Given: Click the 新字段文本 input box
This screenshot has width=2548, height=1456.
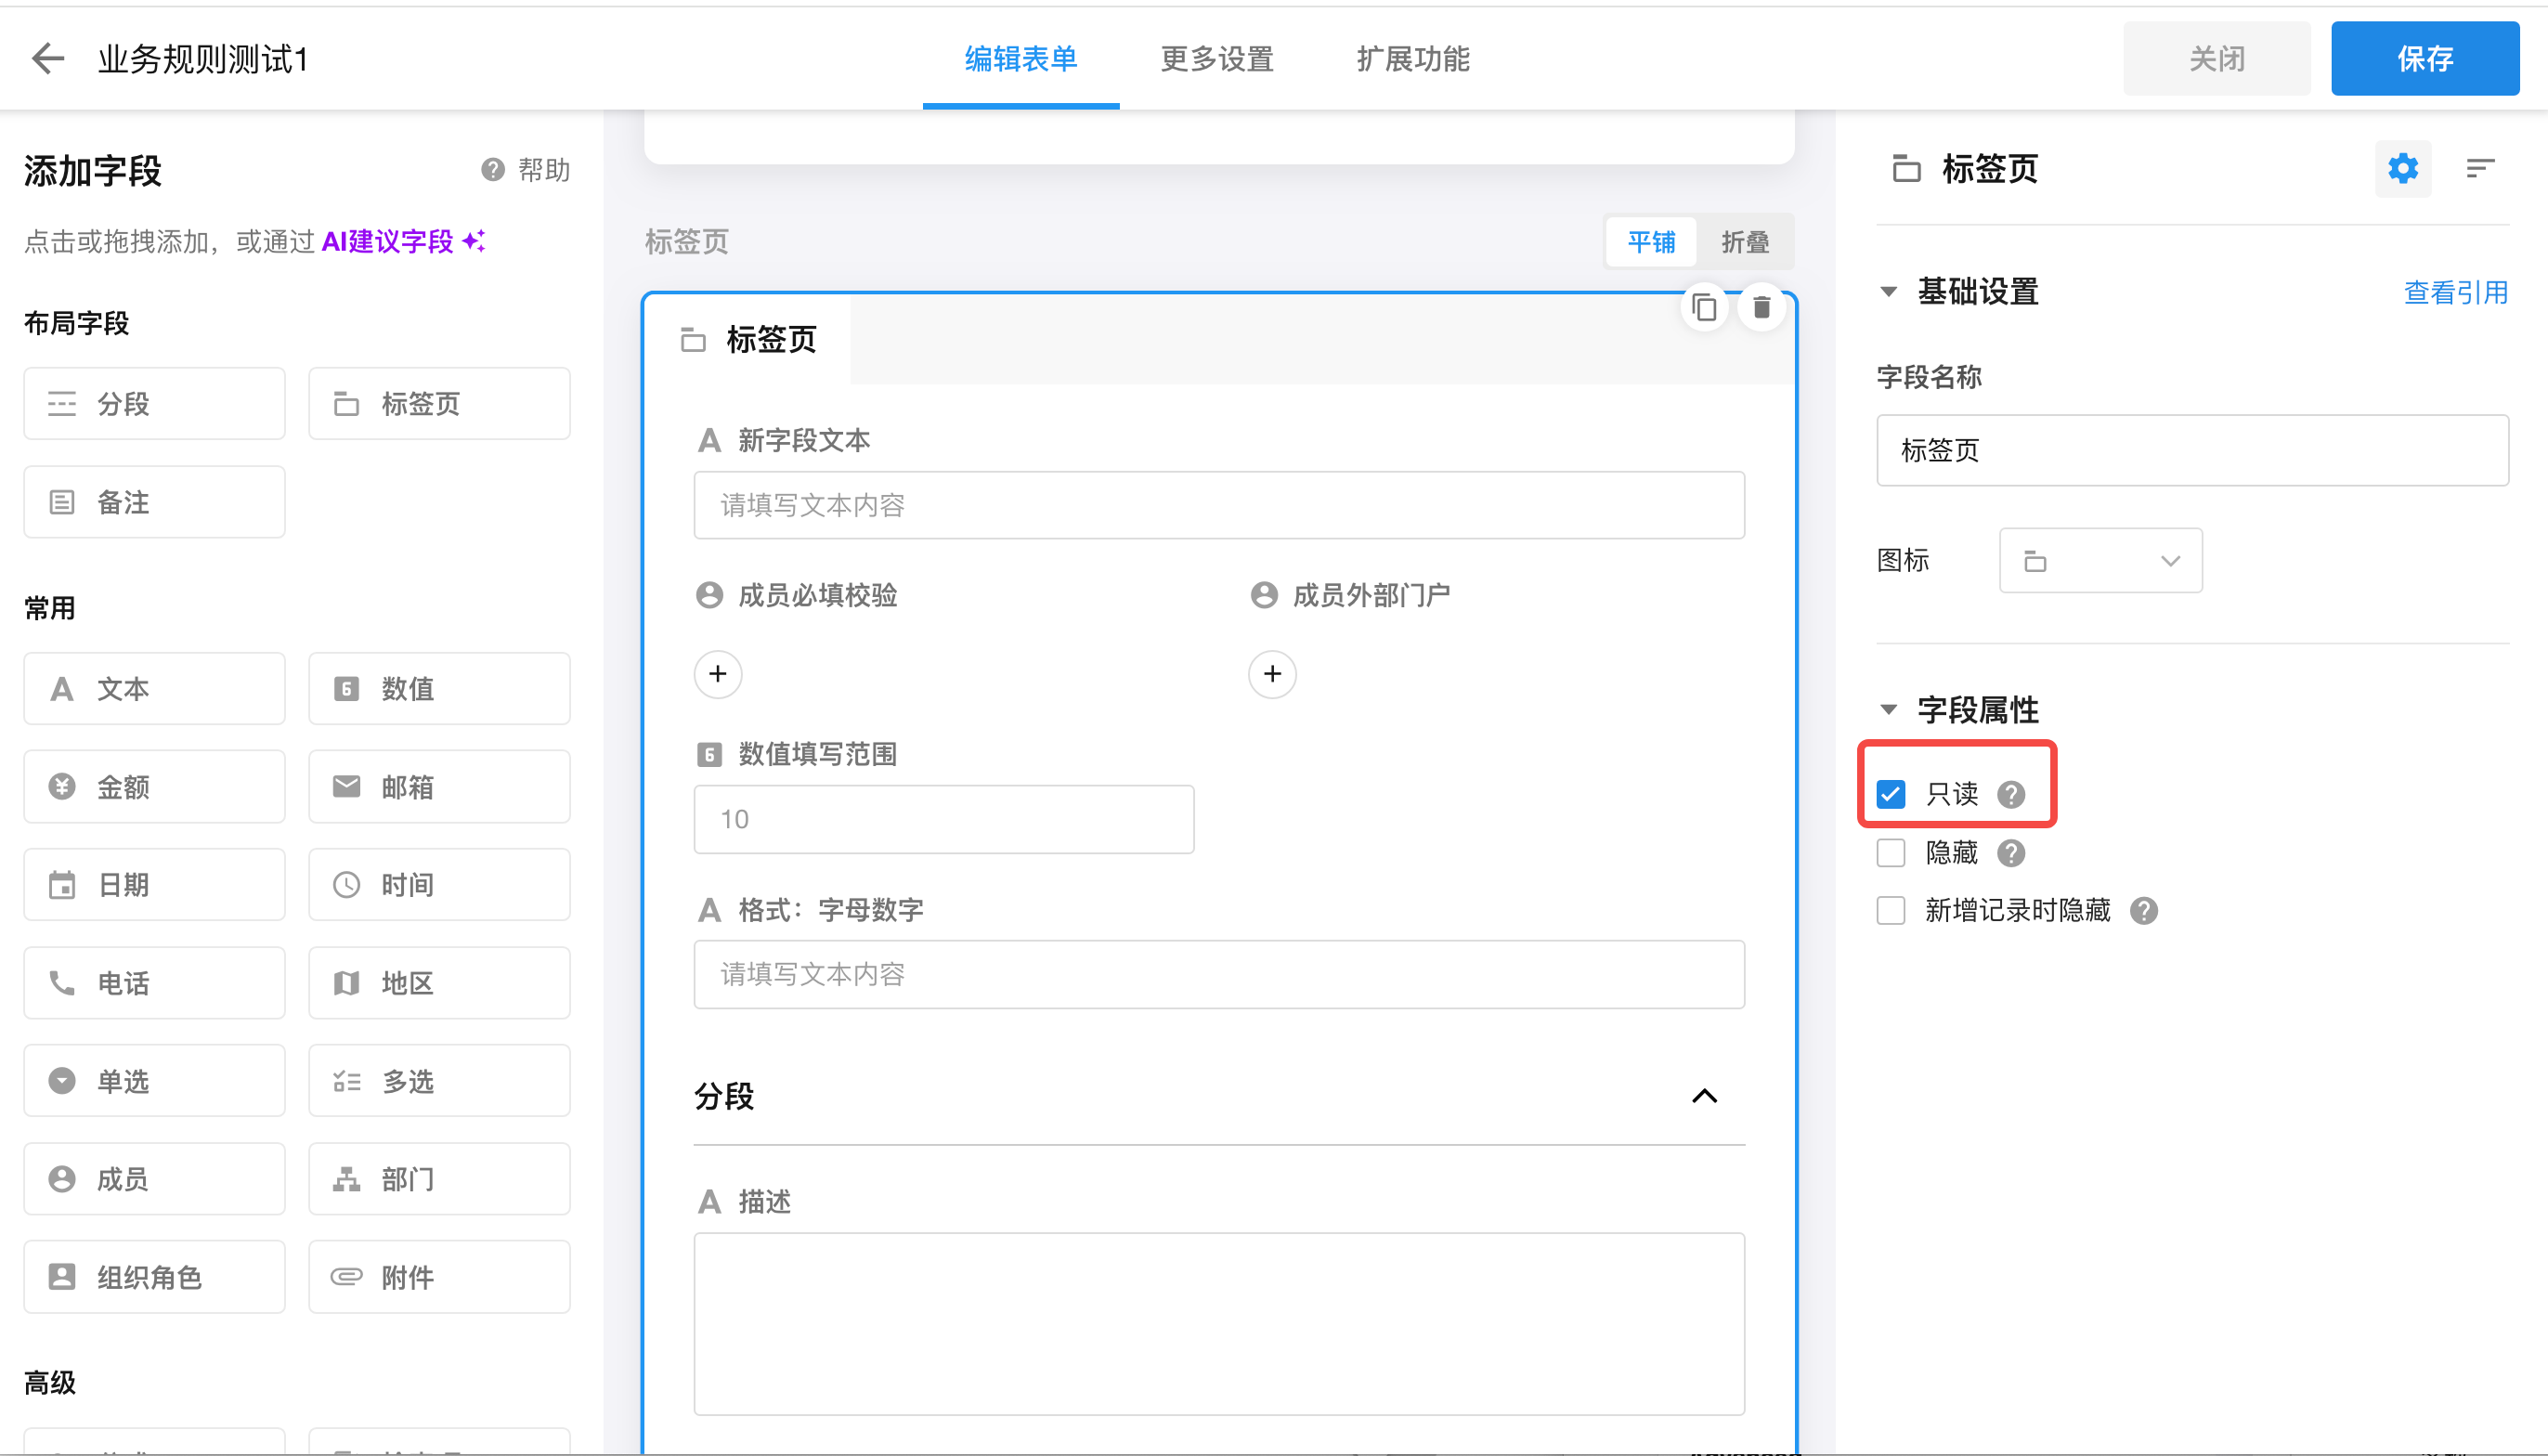Looking at the screenshot, I should [x=1219, y=505].
